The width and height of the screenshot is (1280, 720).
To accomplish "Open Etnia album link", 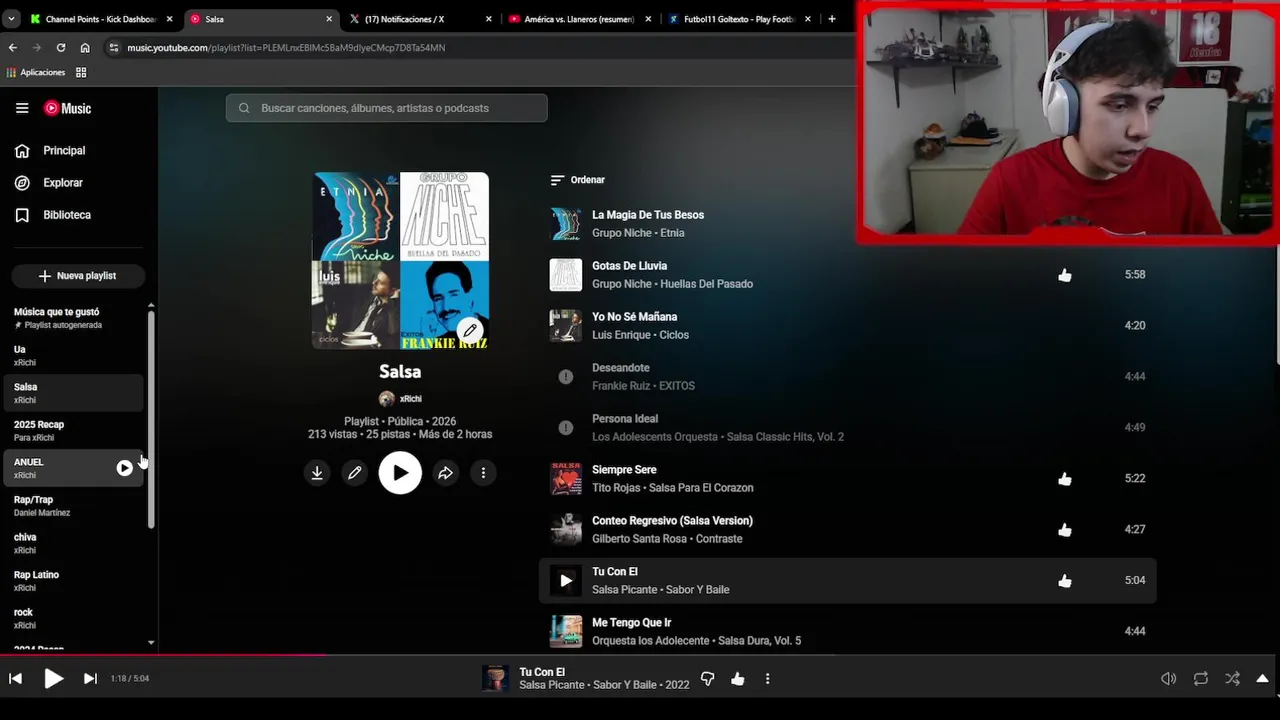I will (673, 233).
